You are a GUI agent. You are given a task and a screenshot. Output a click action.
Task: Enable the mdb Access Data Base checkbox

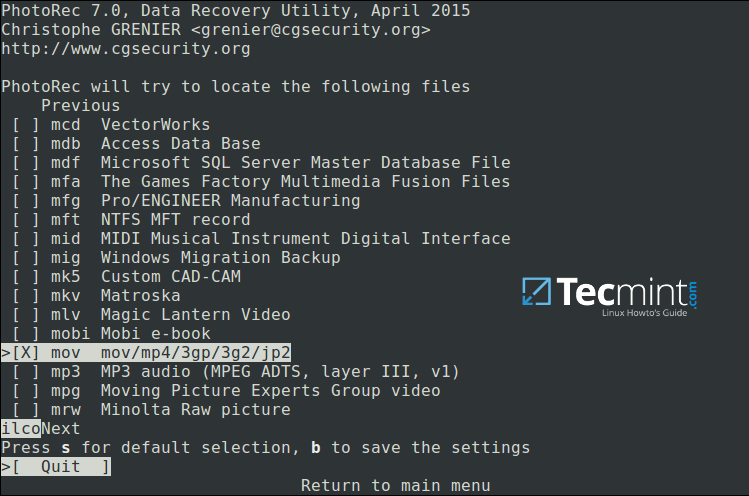pyautogui.click(x=26, y=144)
